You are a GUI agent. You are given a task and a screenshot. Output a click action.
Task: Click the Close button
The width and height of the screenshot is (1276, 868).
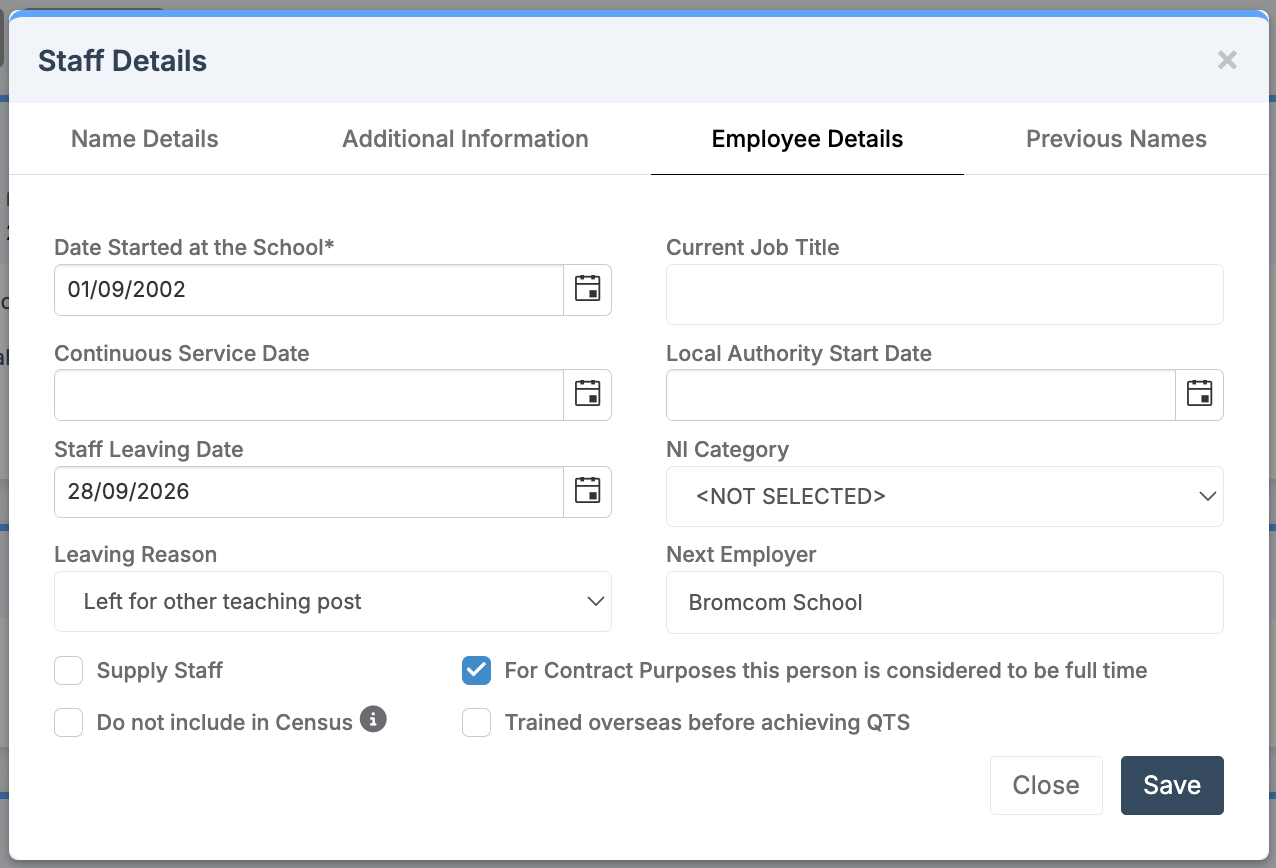[x=1046, y=785]
